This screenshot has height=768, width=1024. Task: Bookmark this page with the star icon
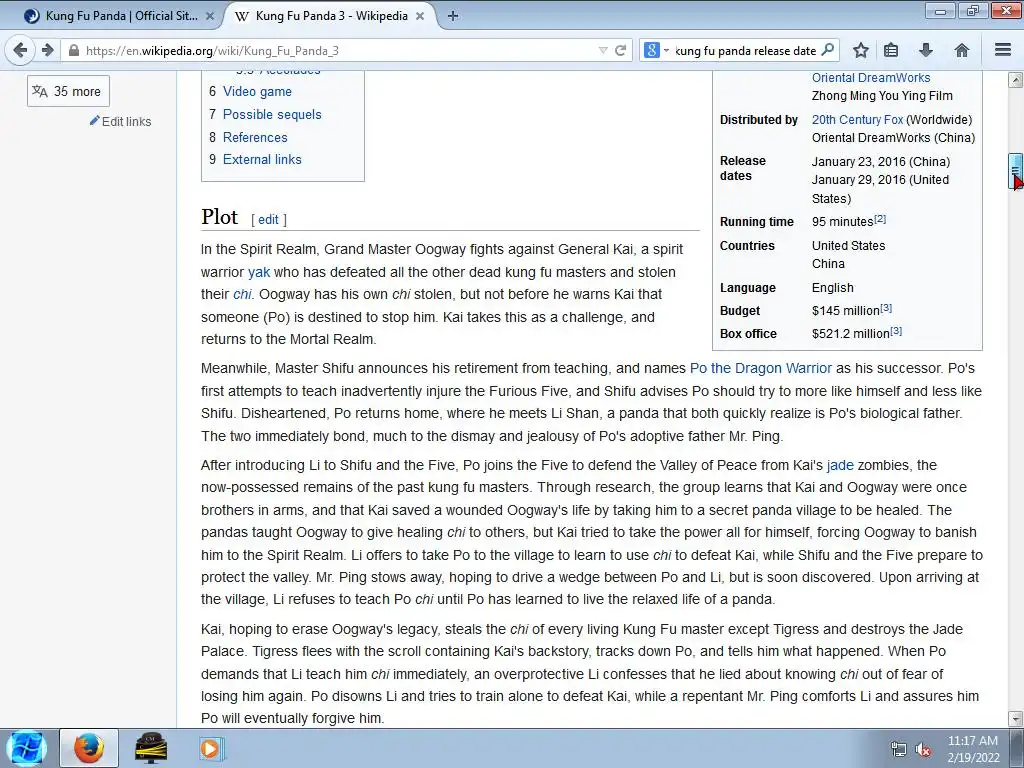click(861, 50)
